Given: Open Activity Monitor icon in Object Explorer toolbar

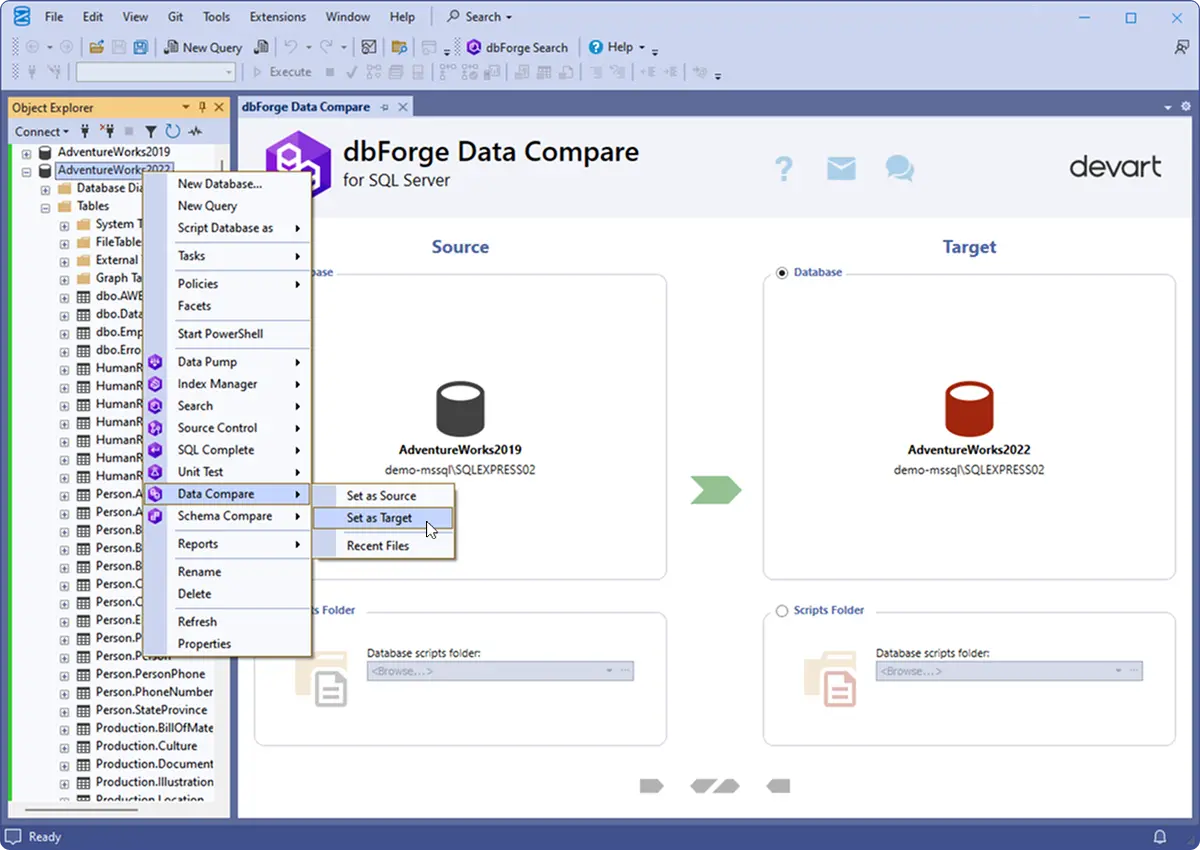Looking at the screenshot, I should pos(195,131).
